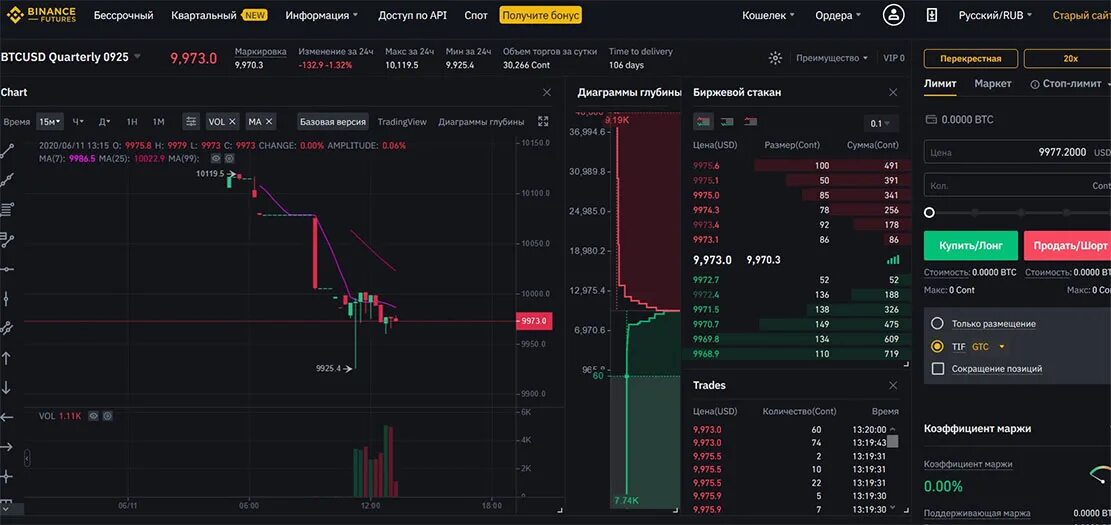1111x525 pixels.
Task: Show asks-only order book view
Action: click(x=750, y=122)
